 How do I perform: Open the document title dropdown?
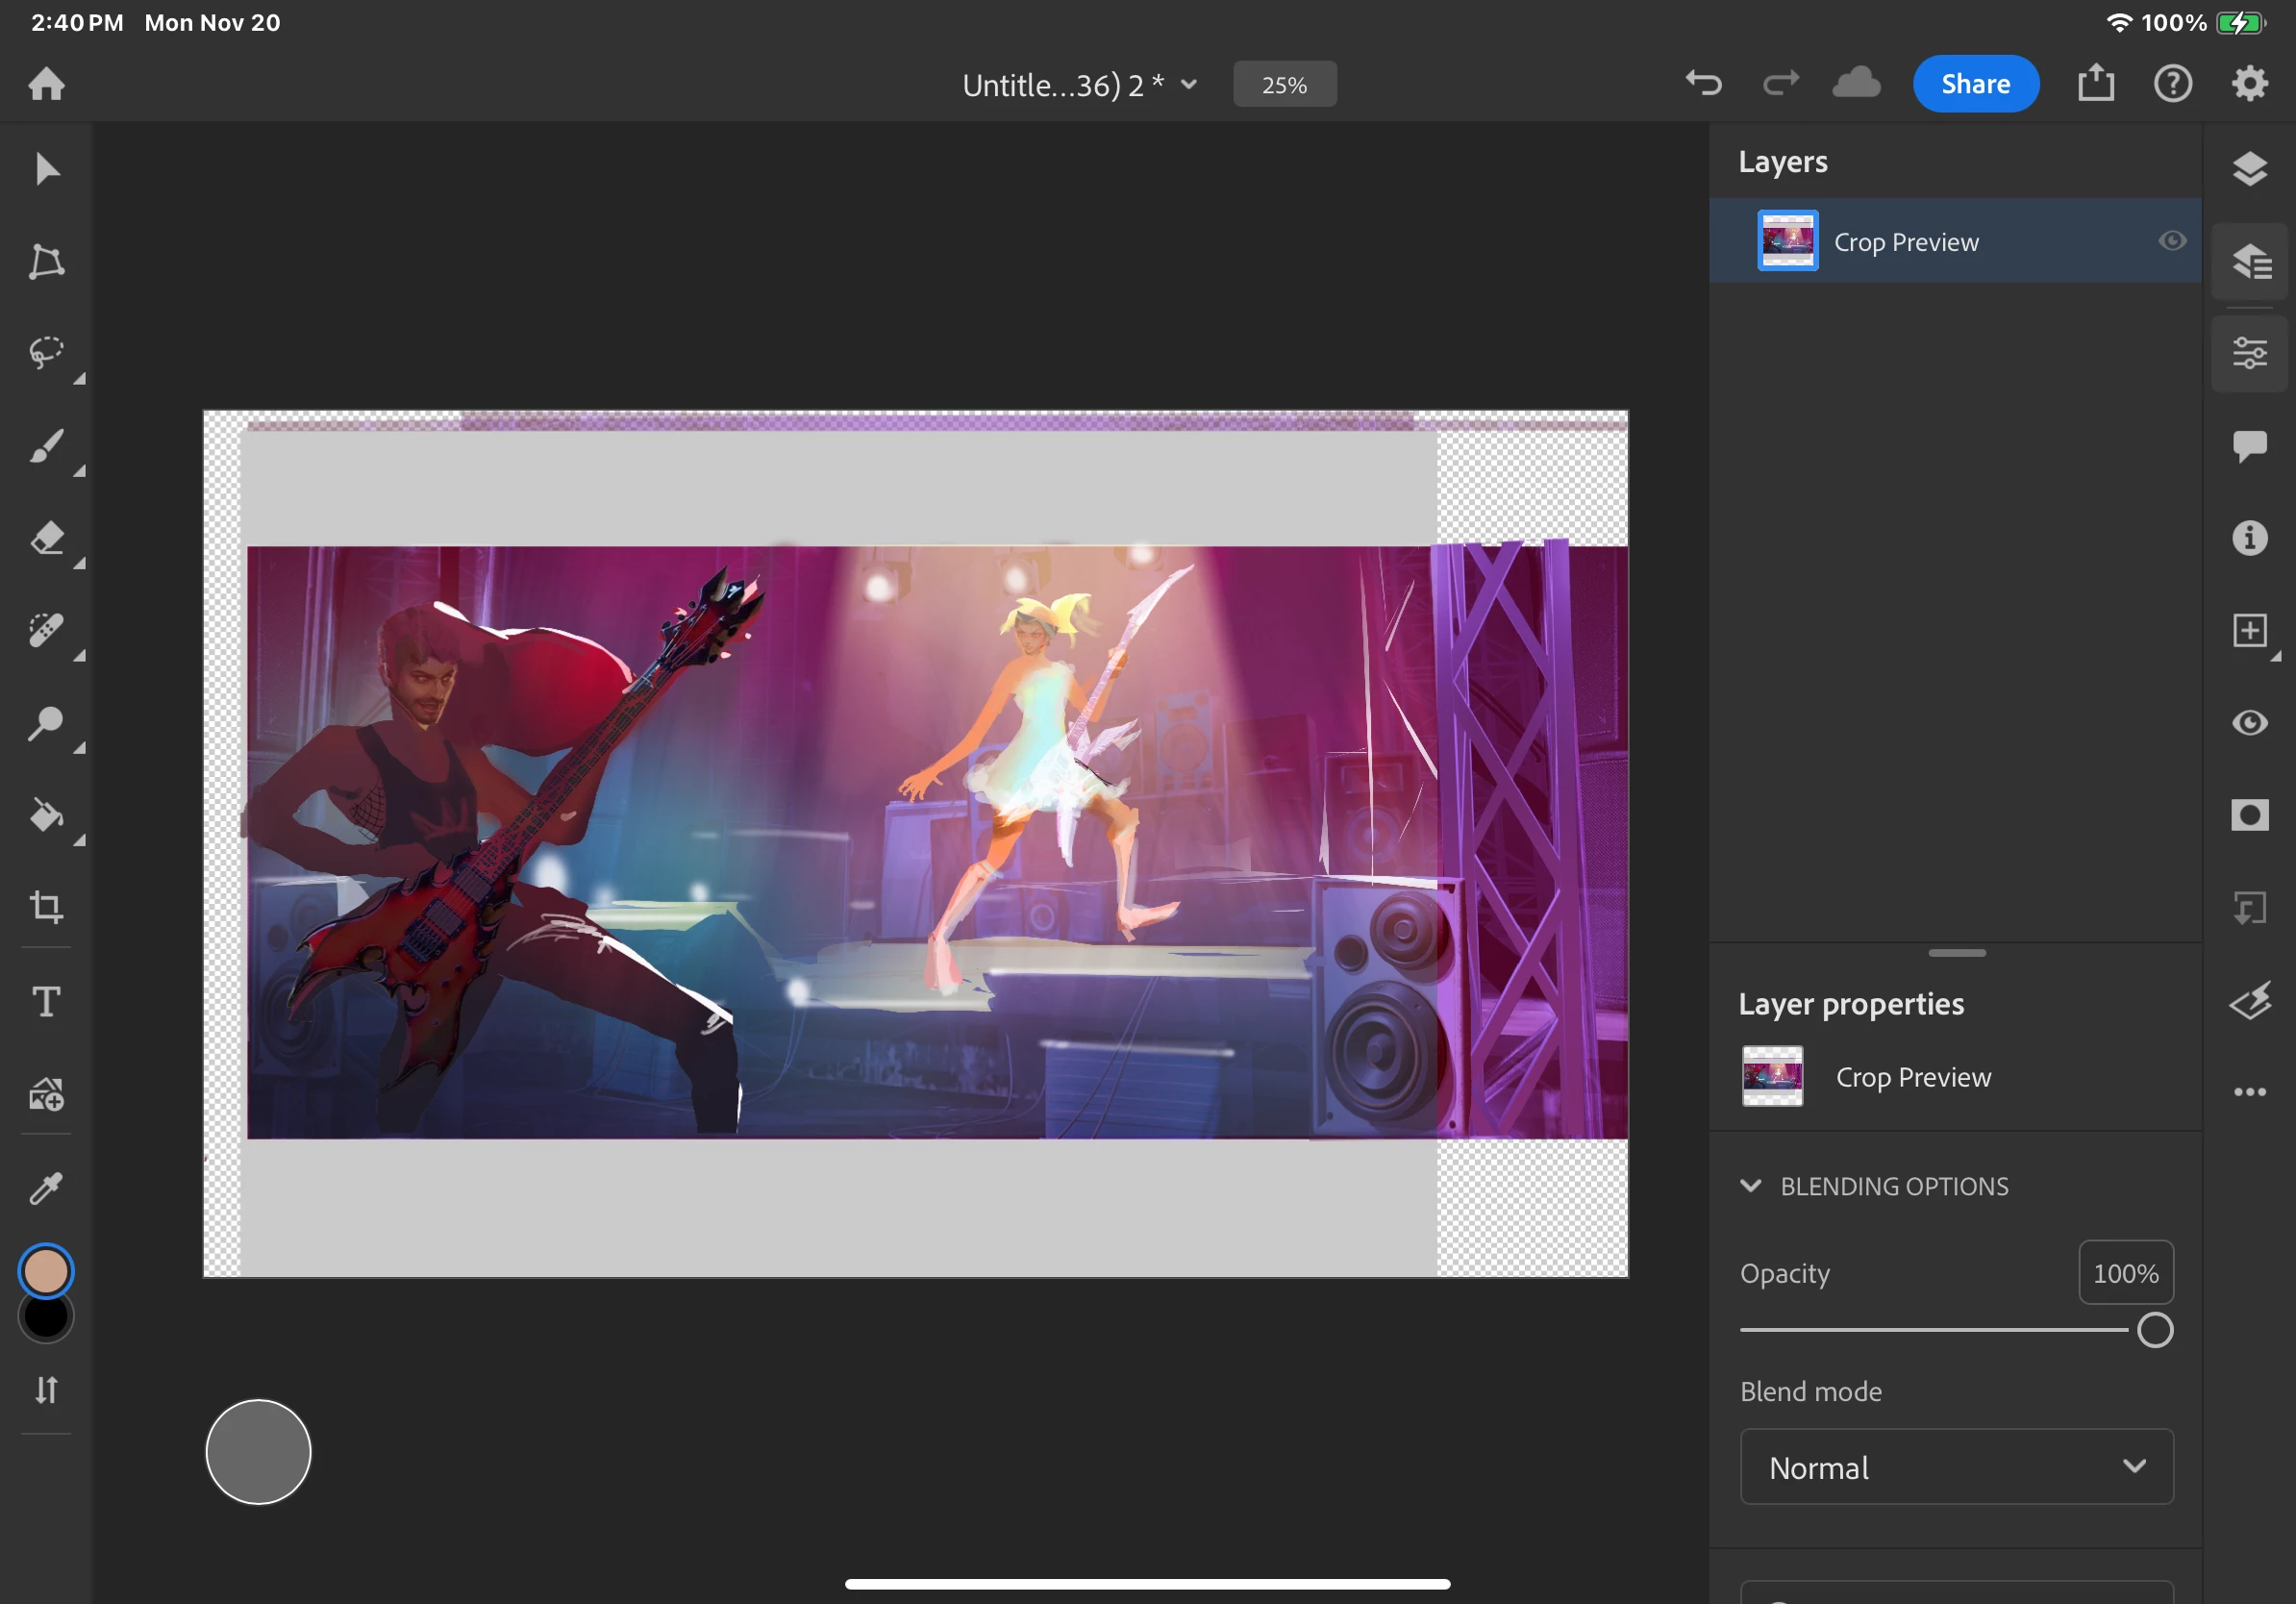click(x=1189, y=85)
